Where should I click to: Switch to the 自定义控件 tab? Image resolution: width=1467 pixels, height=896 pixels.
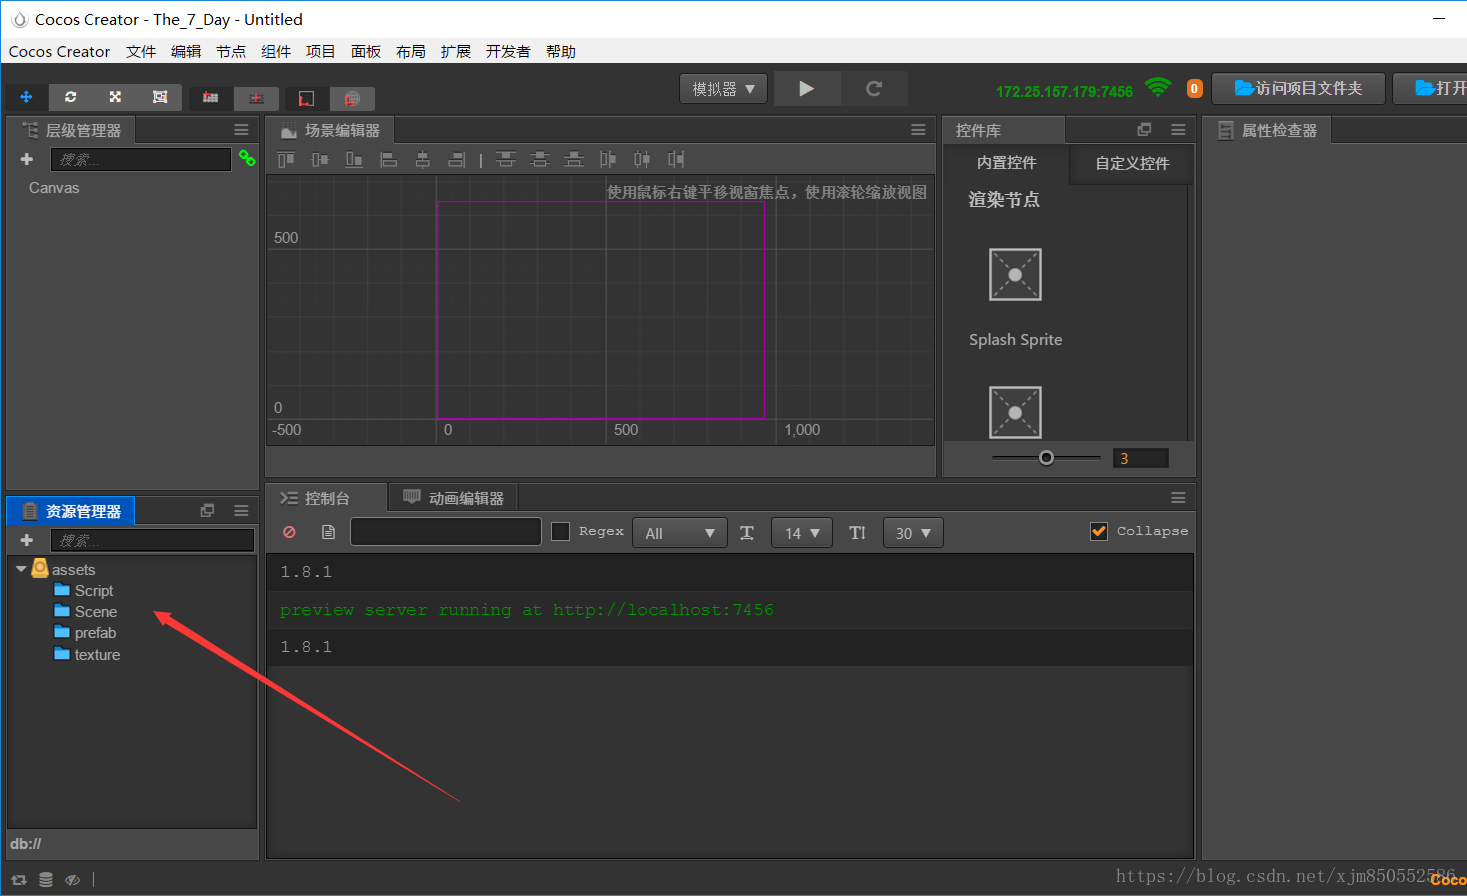(1132, 163)
